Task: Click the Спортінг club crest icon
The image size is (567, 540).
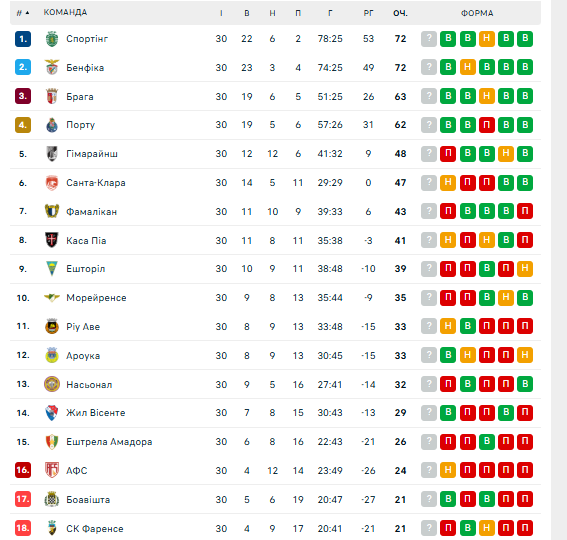Action: (52, 39)
